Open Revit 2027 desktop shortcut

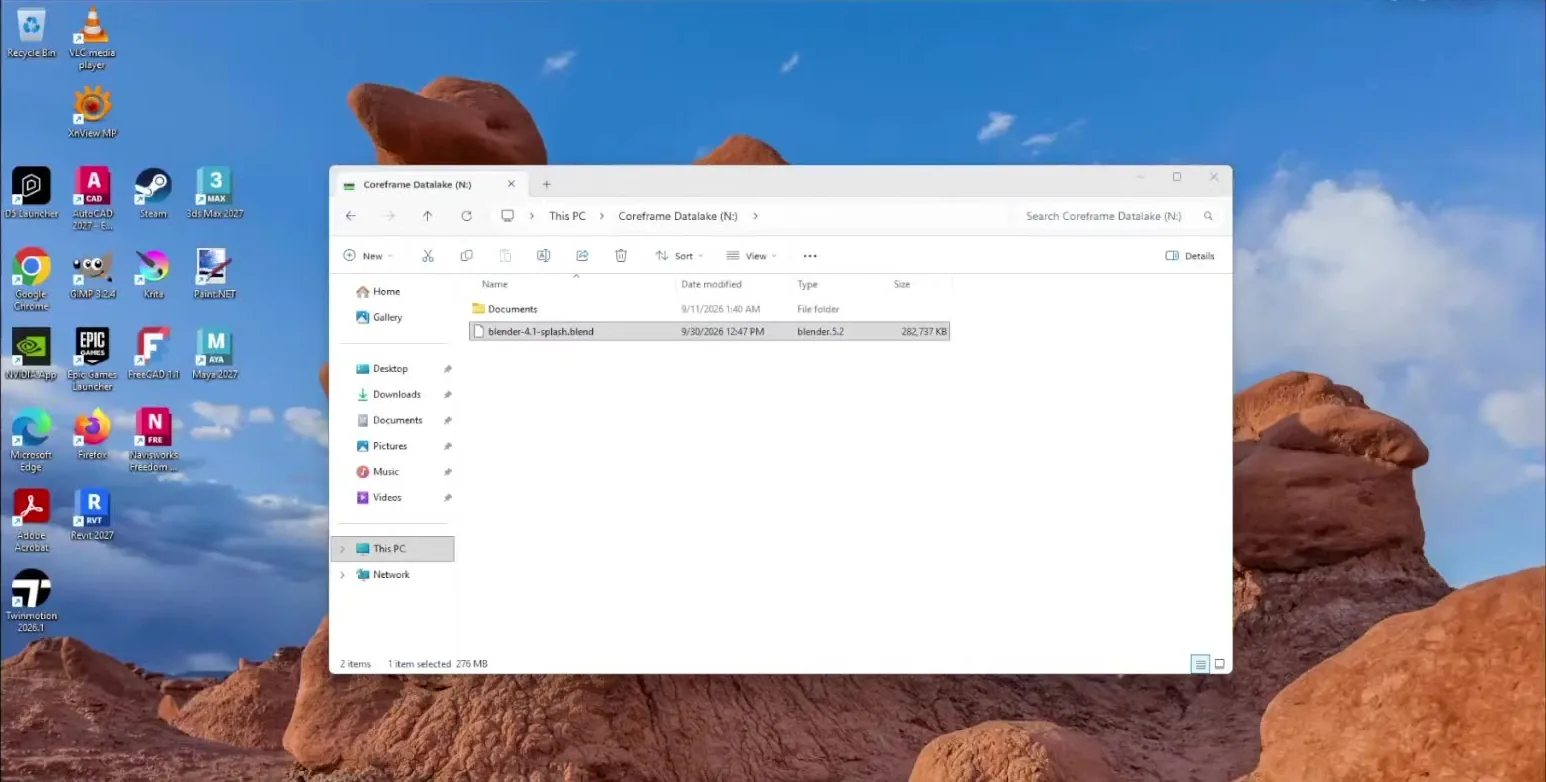click(x=92, y=515)
